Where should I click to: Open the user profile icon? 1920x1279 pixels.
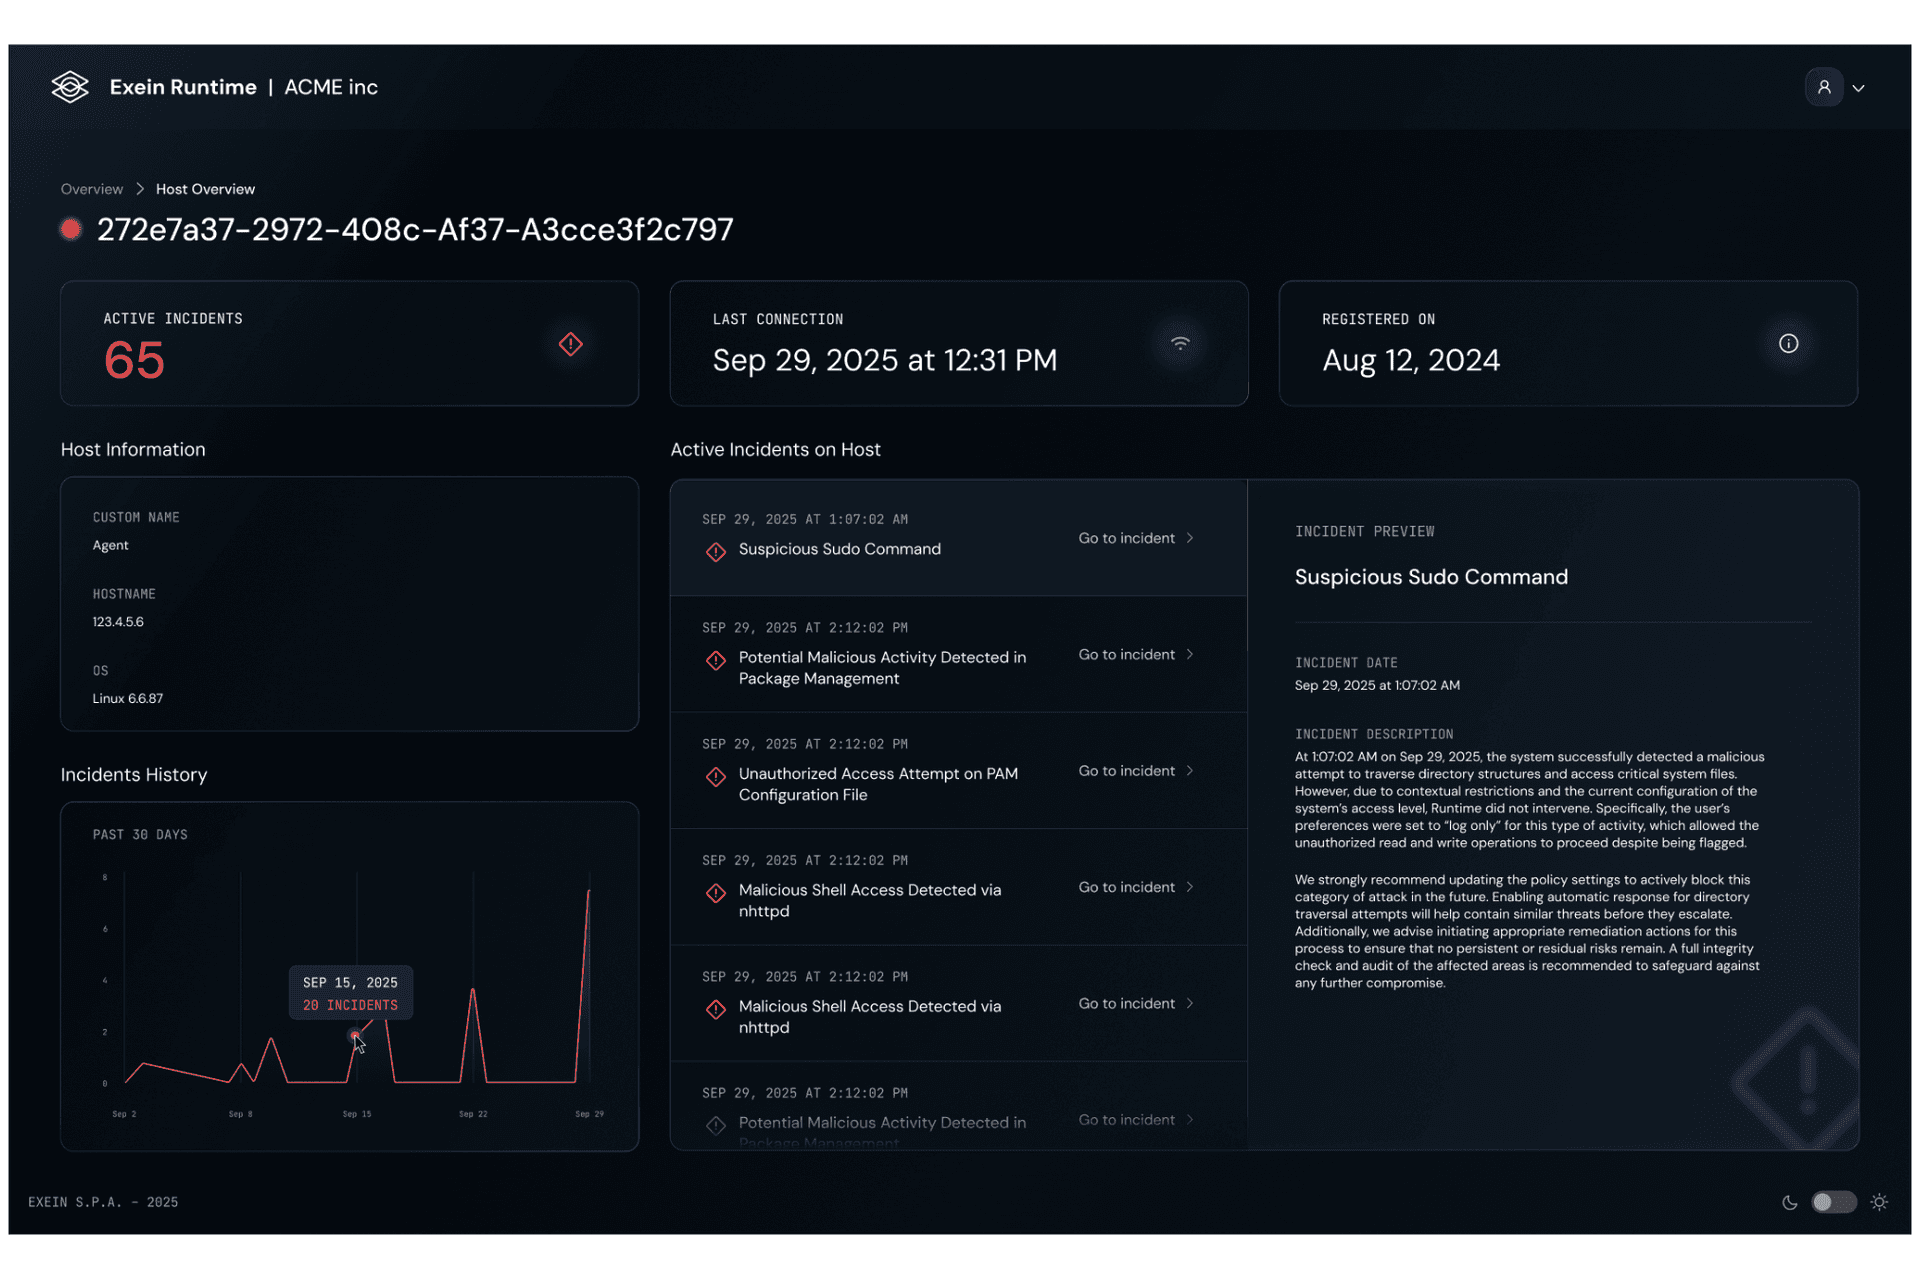click(1823, 87)
